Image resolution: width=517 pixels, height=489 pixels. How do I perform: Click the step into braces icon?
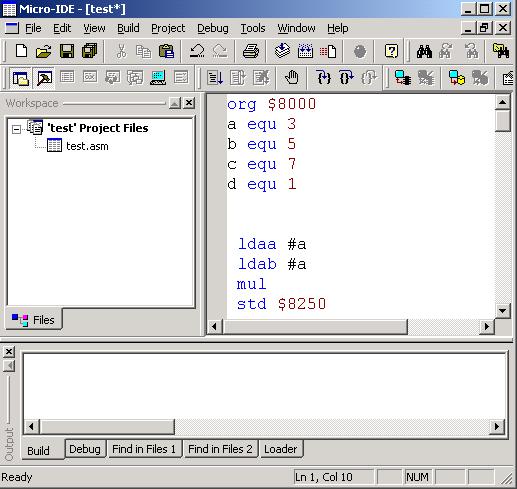coord(324,78)
